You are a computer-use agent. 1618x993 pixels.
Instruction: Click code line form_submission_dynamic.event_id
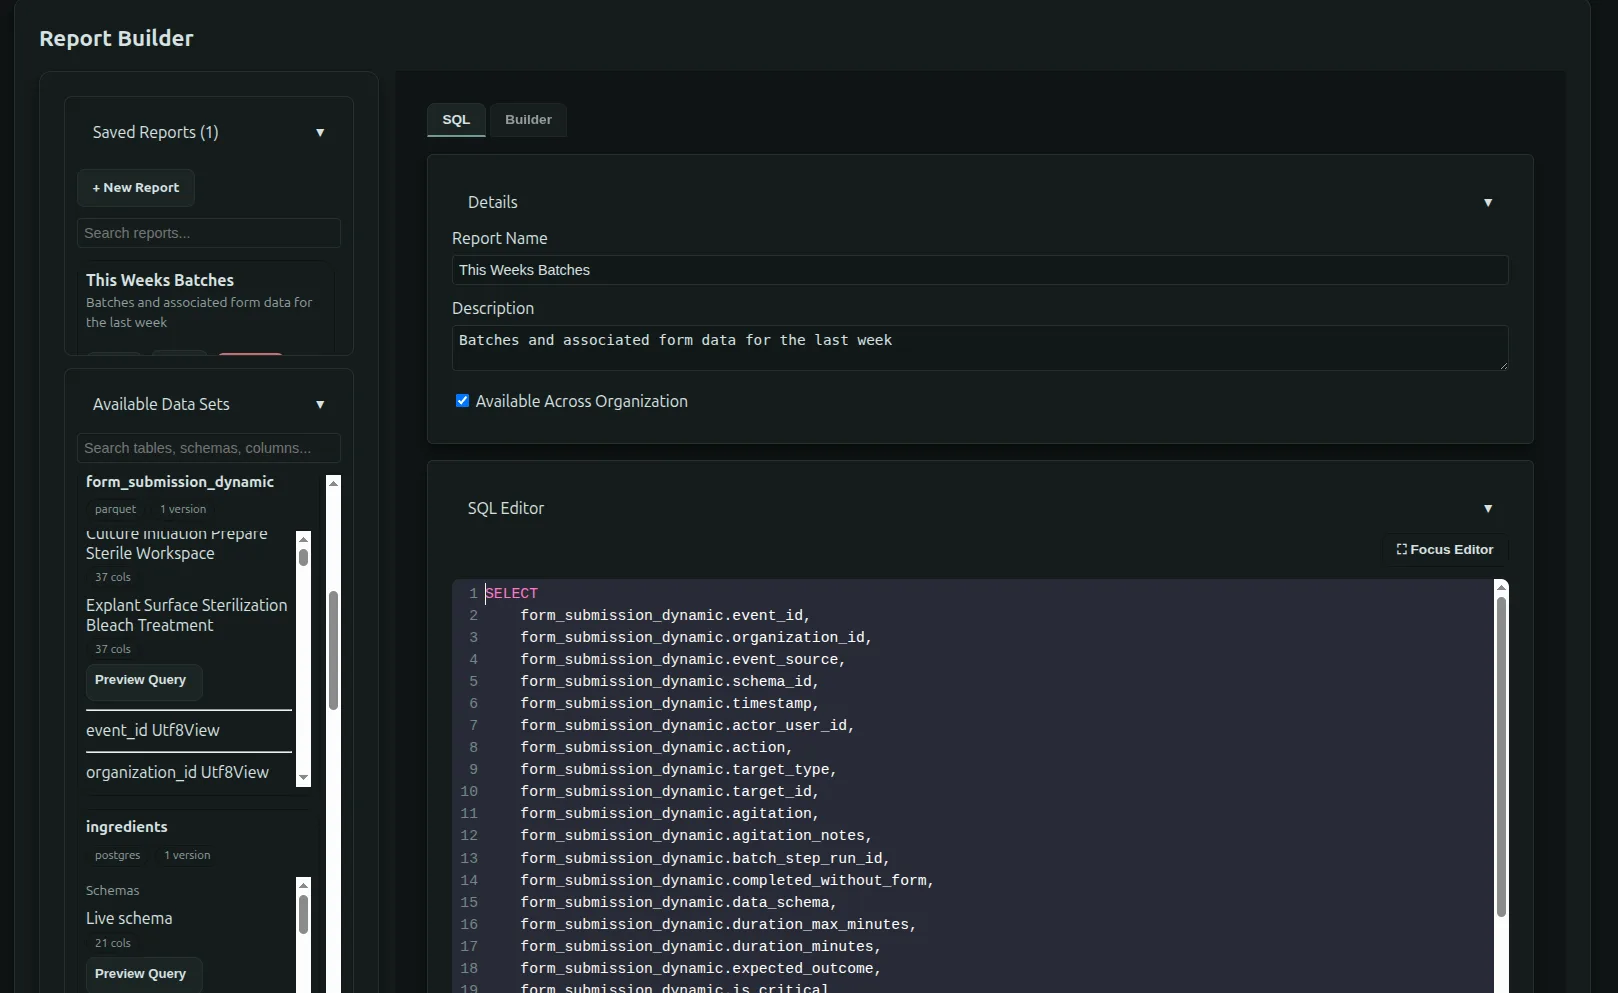pos(665,616)
